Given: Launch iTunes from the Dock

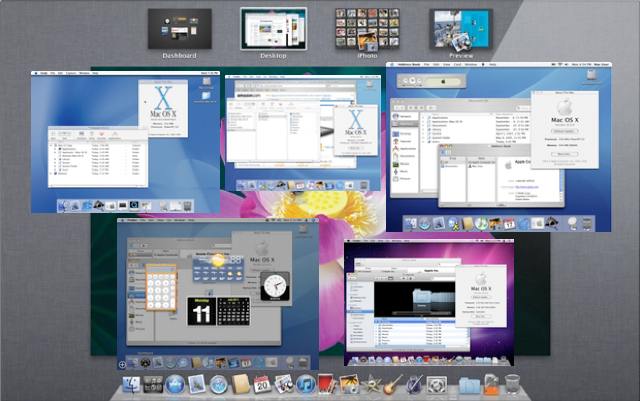Looking at the screenshot, I should [x=306, y=385].
